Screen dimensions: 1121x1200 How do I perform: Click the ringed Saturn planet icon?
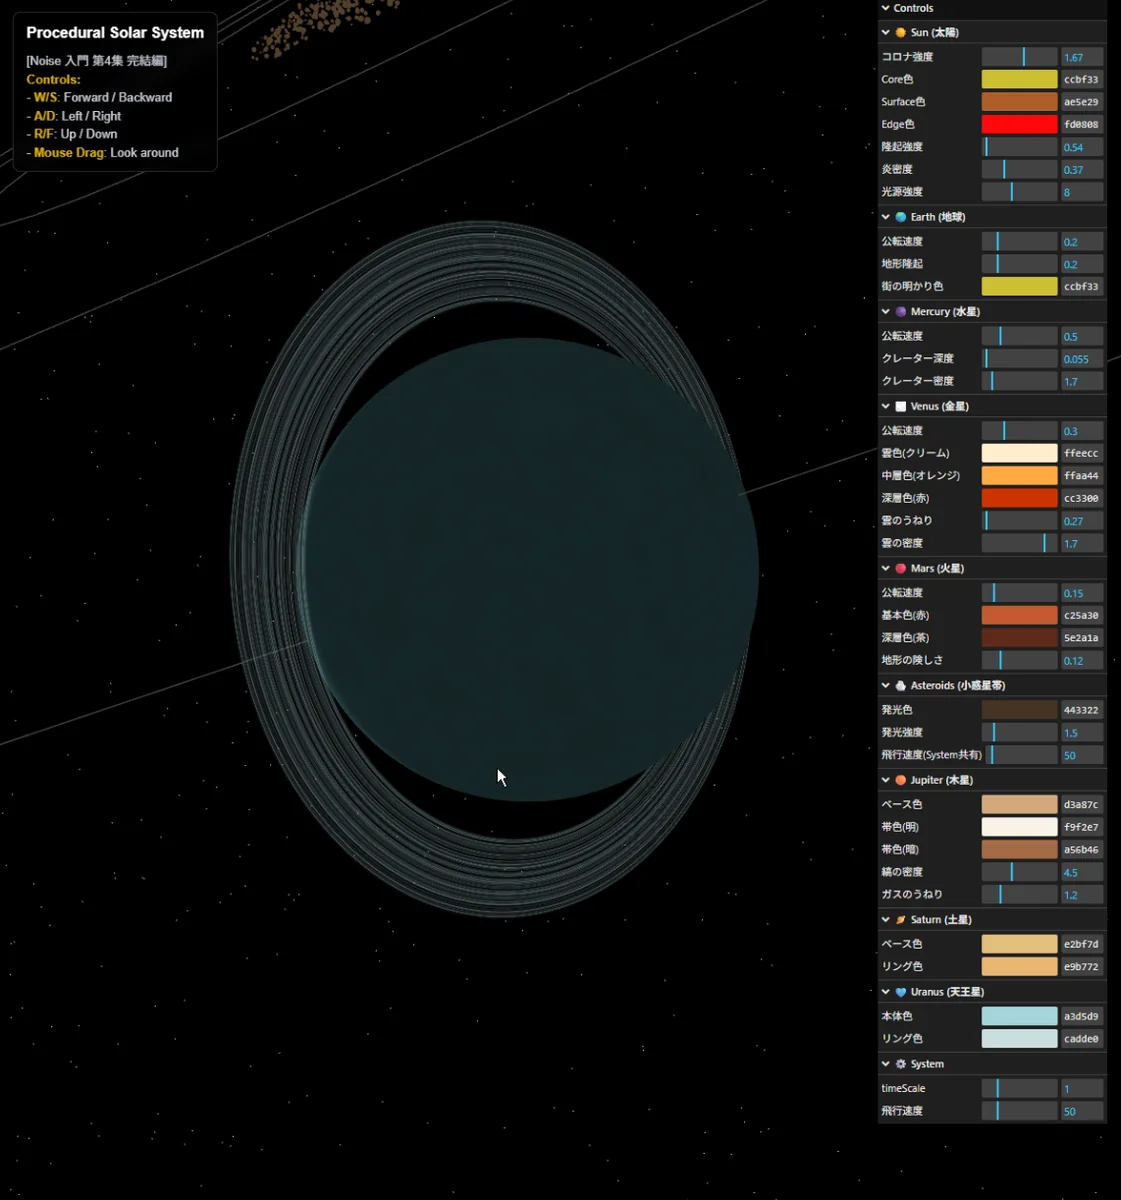[x=900, y=920]
